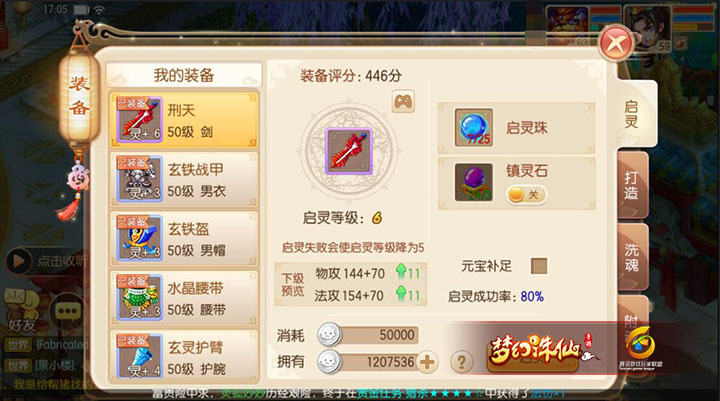
Task: Select 刑天 50级 剑 equipment entry
Action: [184, 120]
